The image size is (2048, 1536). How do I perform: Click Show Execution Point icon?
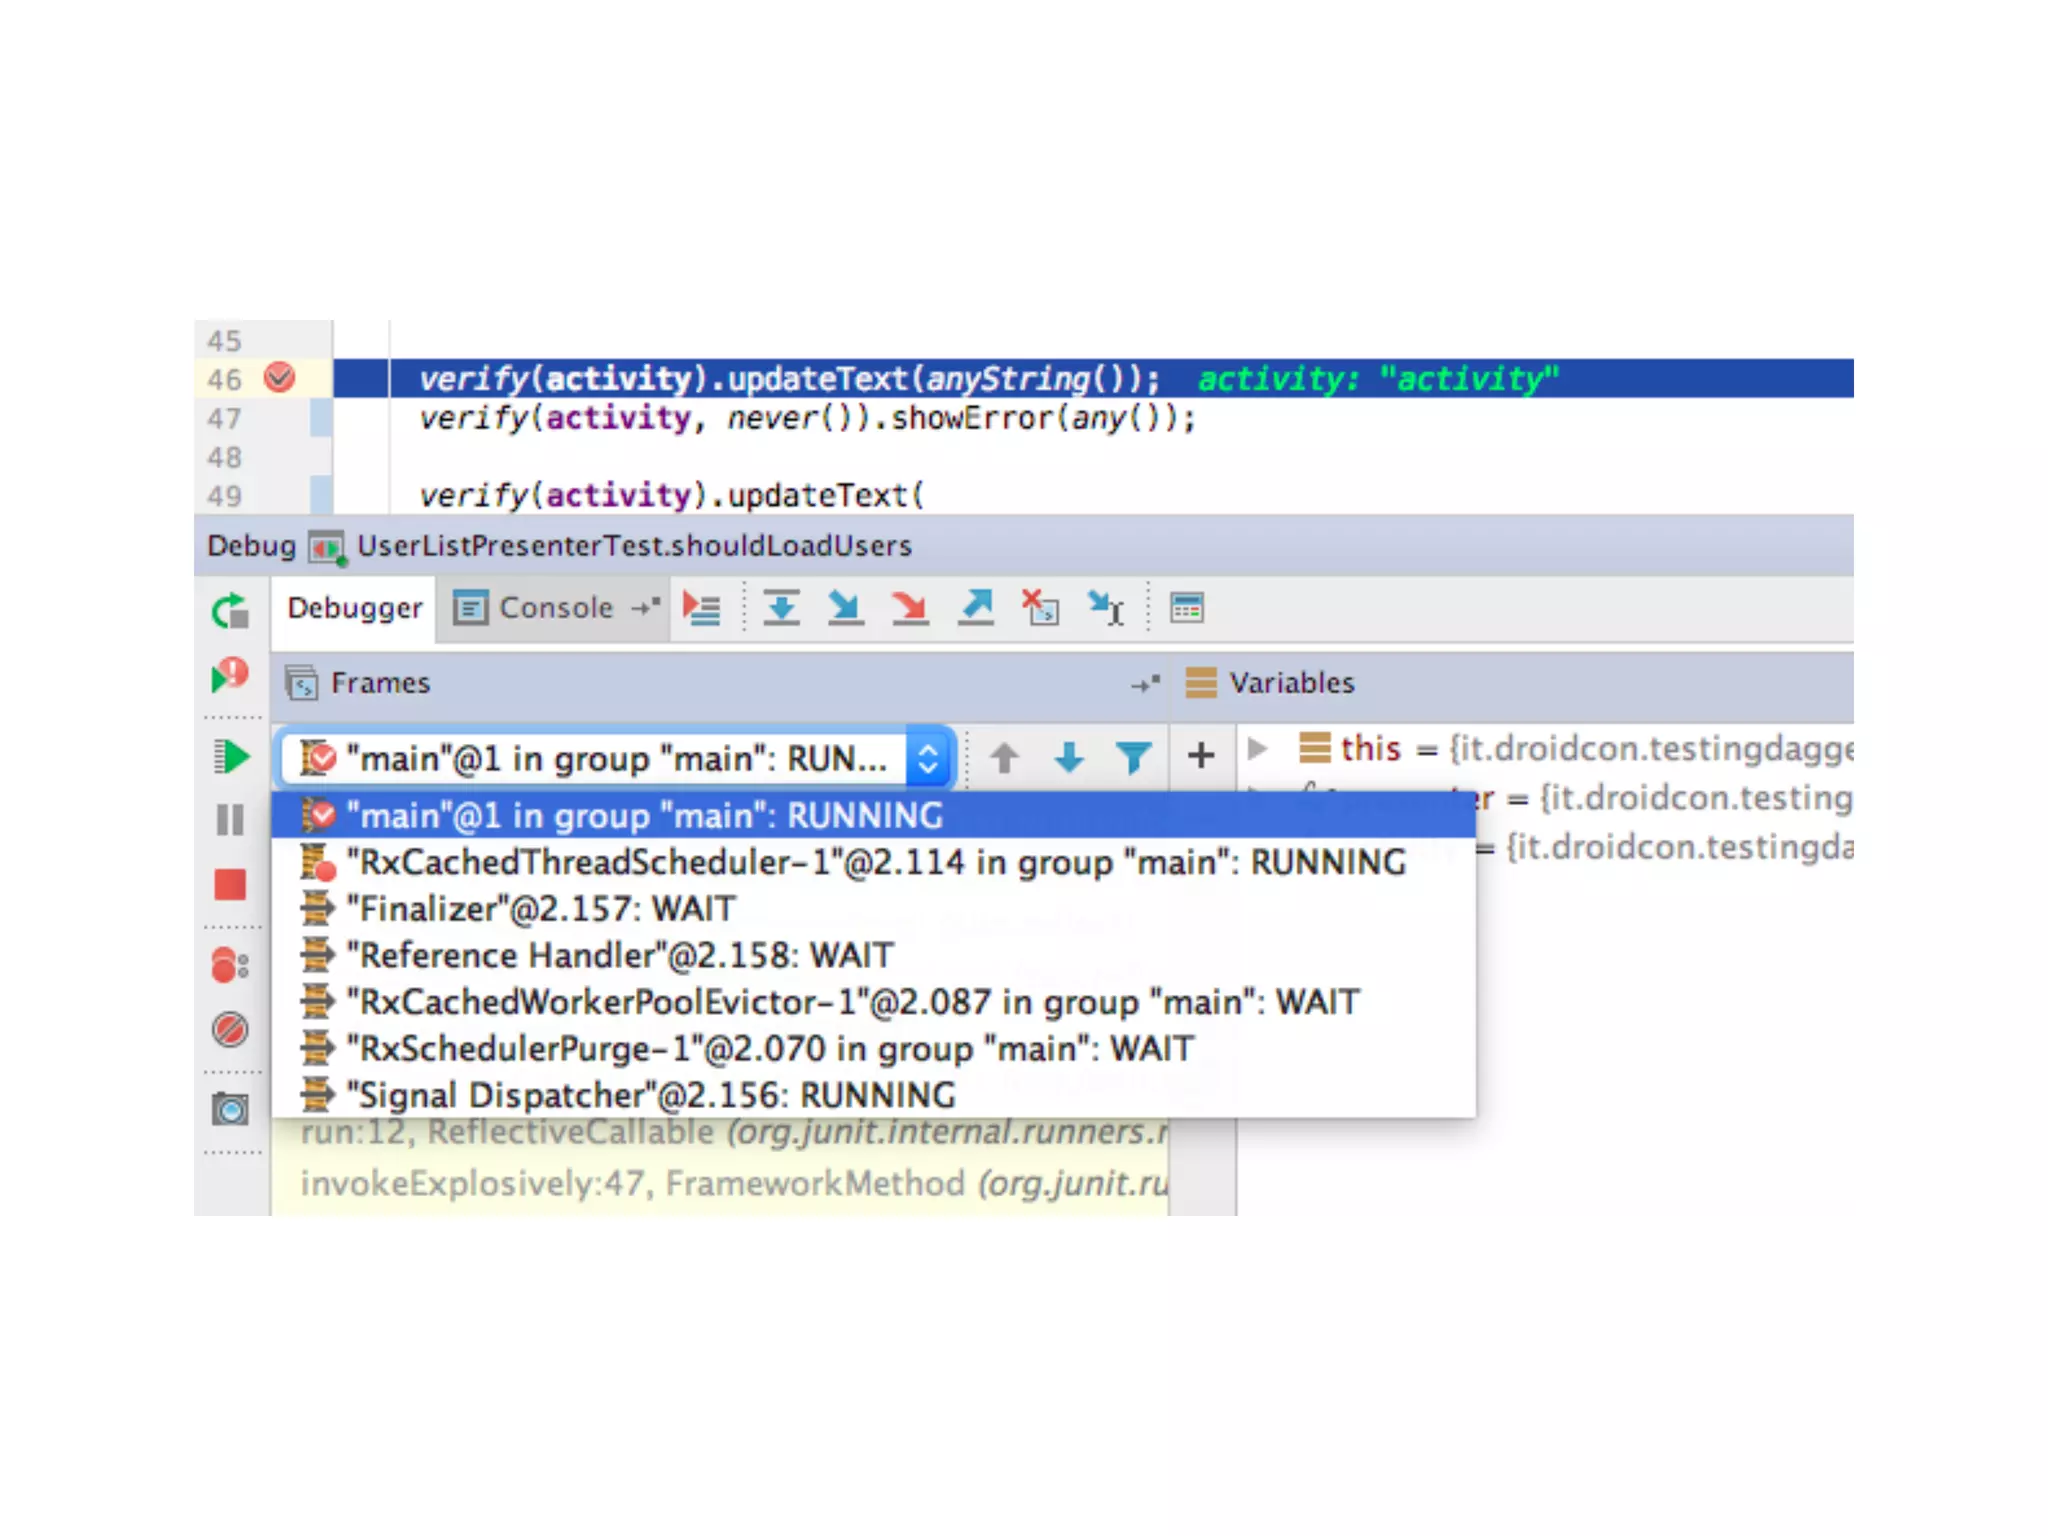pos(702,607)
